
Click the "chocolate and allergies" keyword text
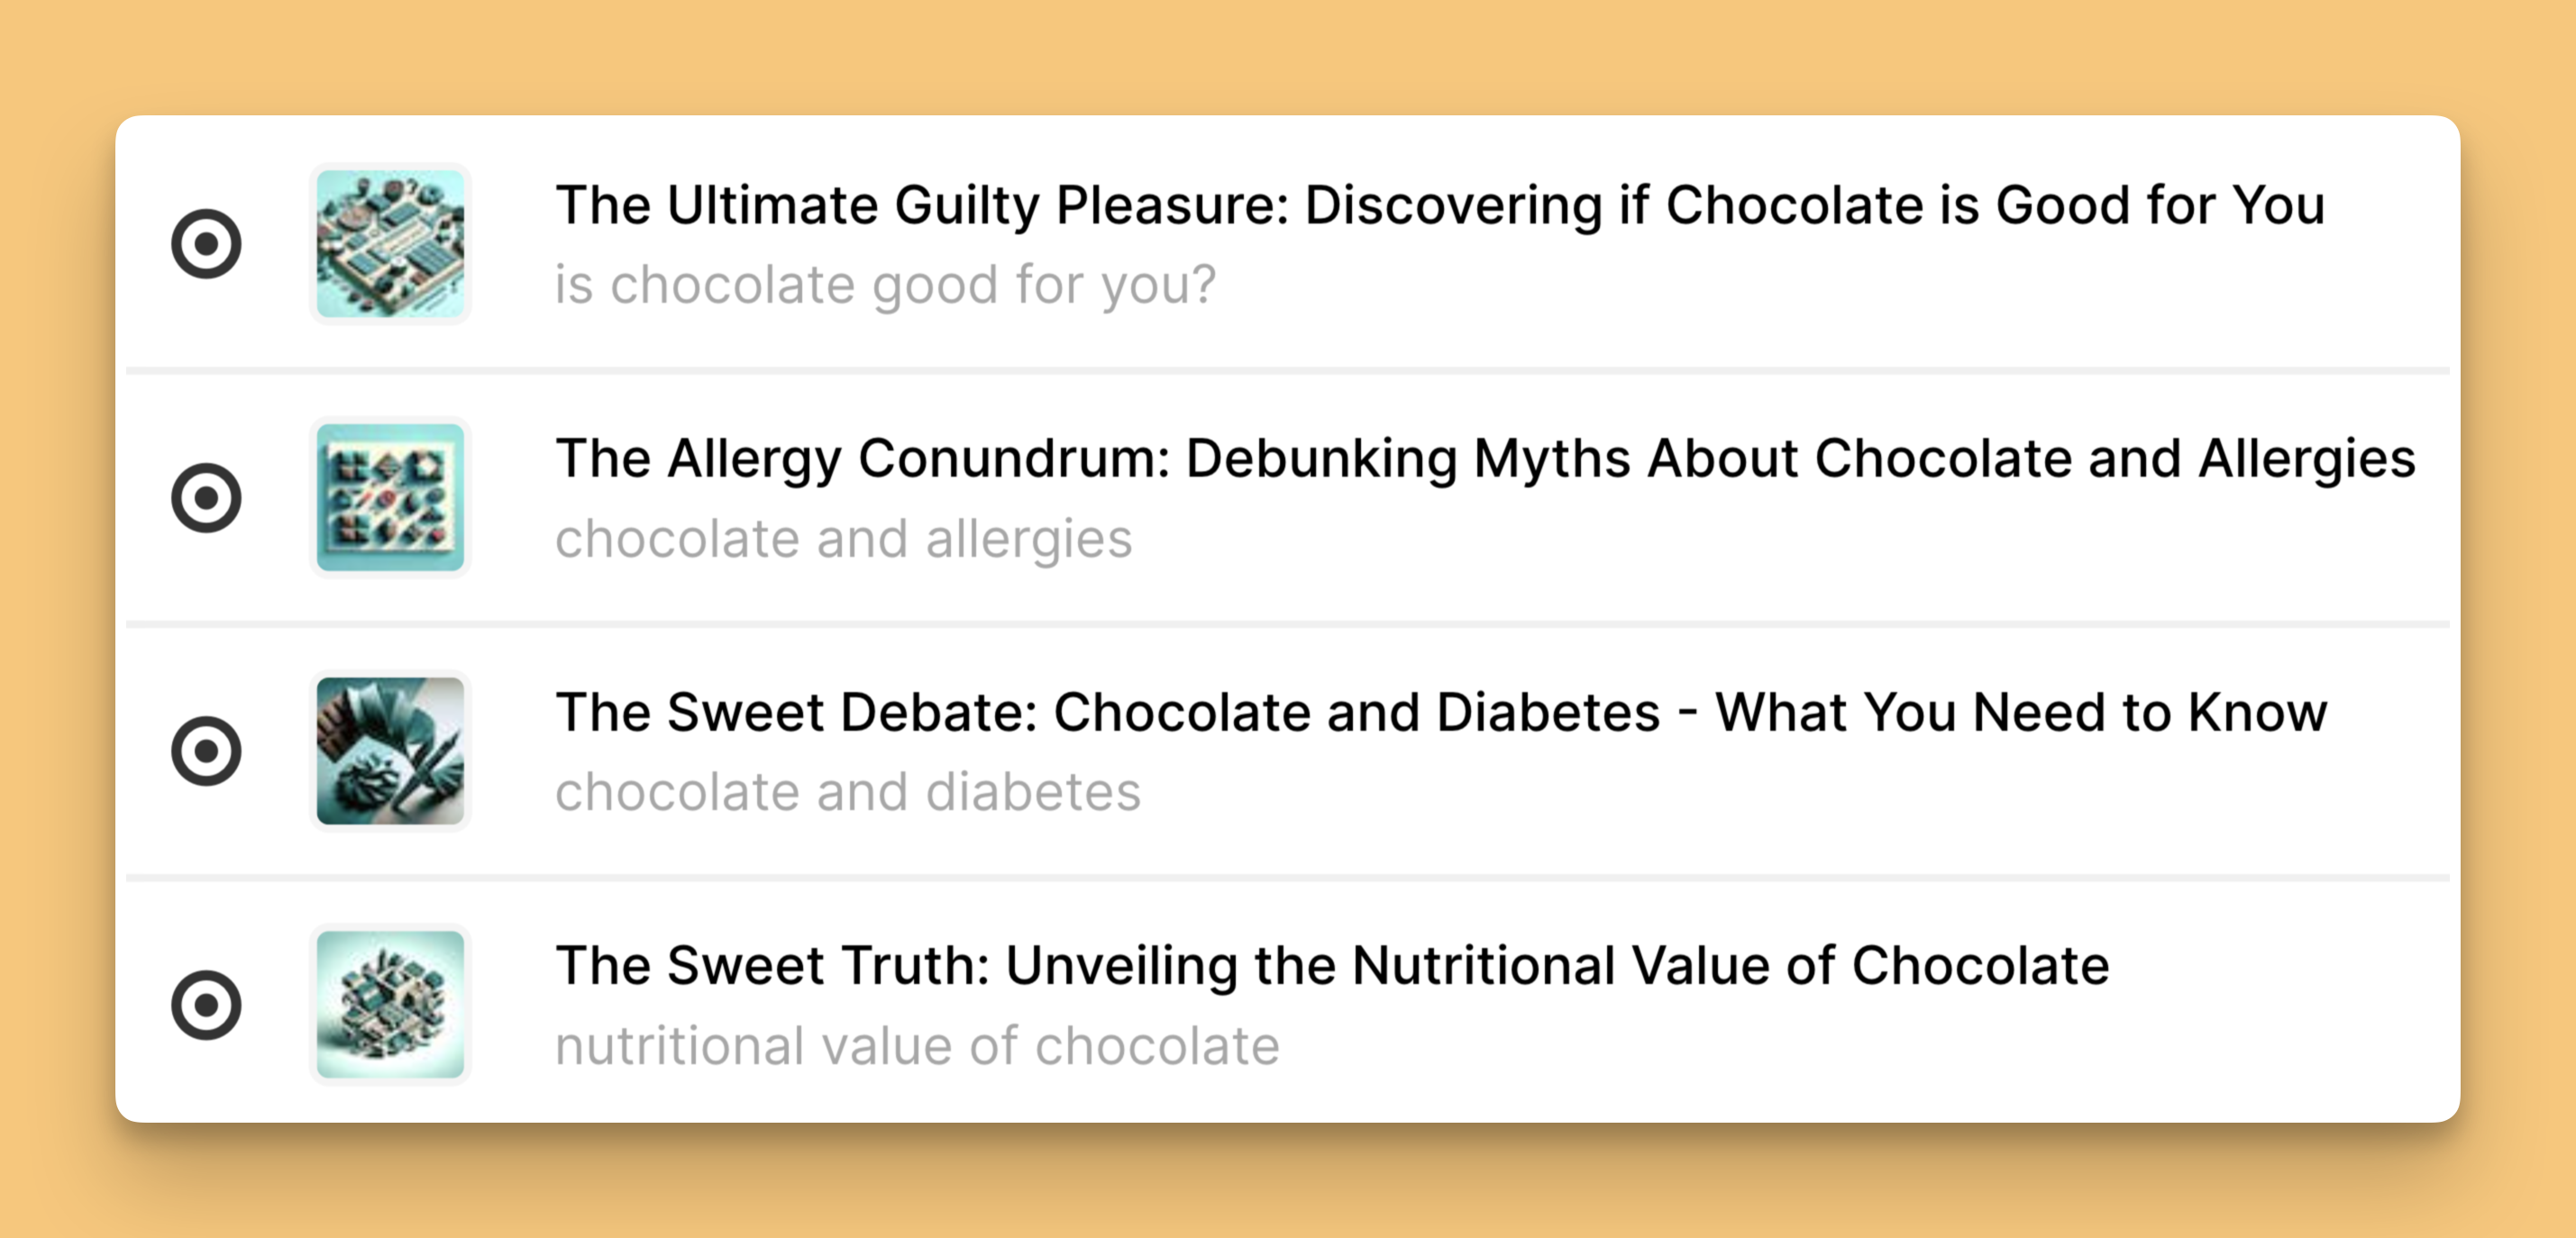pyautogui.click(x=843, y=539)
